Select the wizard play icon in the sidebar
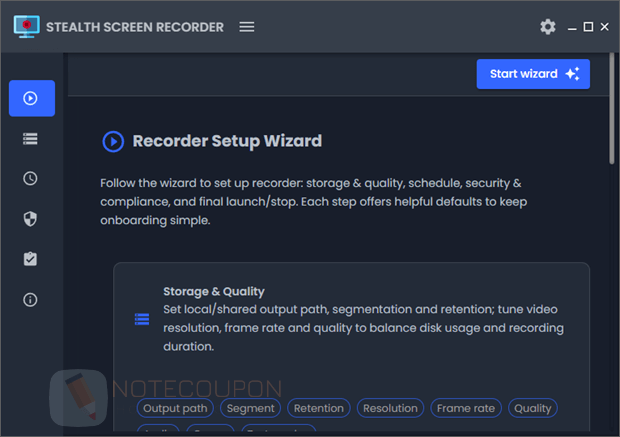Image resolution: width=620 pixels, height=437 pixels. click(x=32, y=98)
